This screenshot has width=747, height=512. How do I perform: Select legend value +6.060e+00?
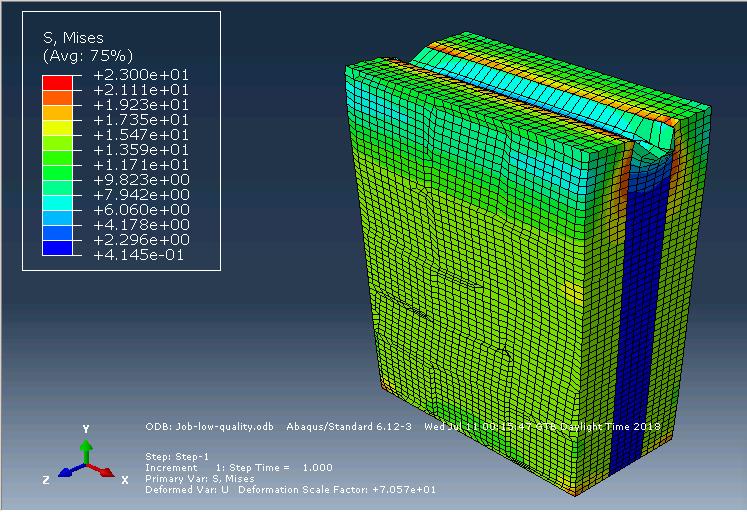pyautogui.click(x=141, y=210)
